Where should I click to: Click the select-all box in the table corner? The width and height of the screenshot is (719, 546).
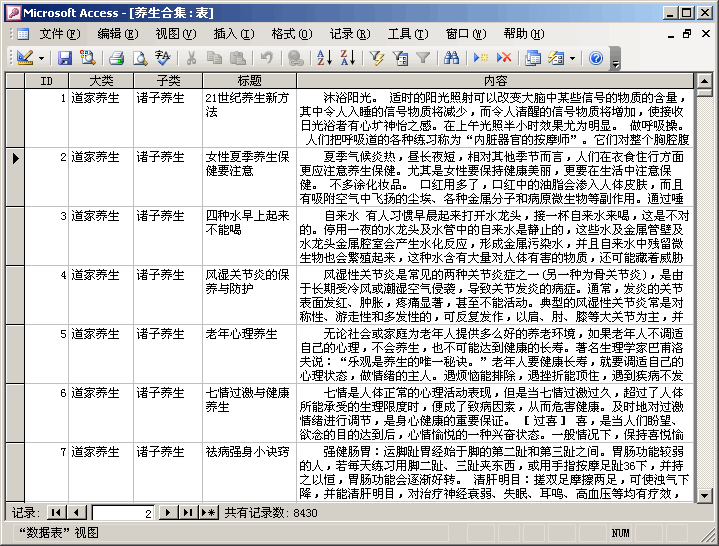[15, 81]
